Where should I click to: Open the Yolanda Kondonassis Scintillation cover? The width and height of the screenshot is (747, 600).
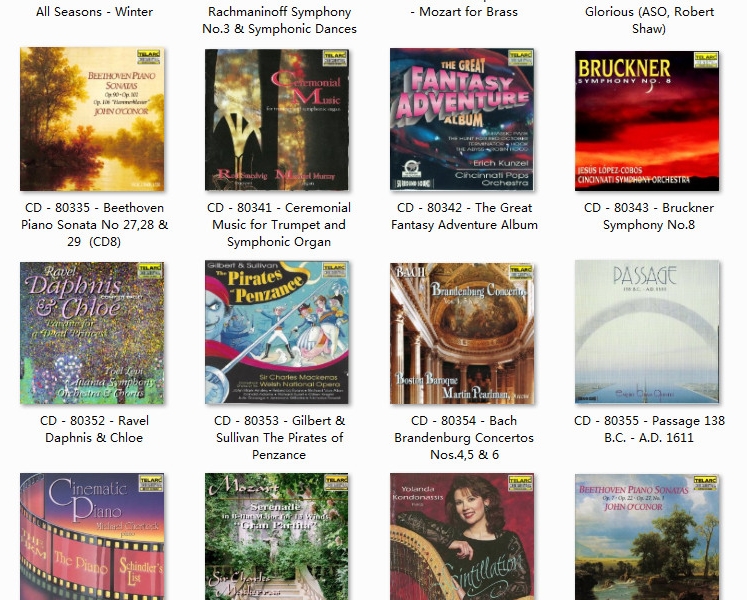point(462,537)
